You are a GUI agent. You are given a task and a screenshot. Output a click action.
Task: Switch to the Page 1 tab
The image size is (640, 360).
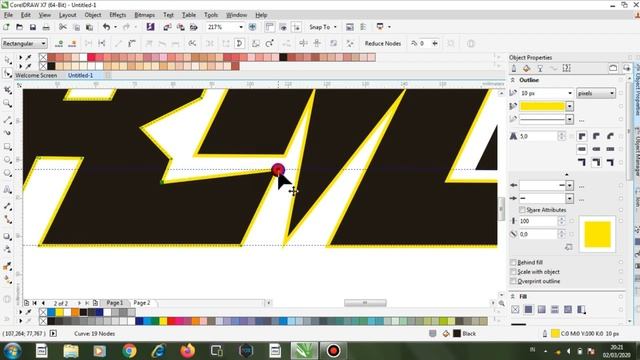115,303
